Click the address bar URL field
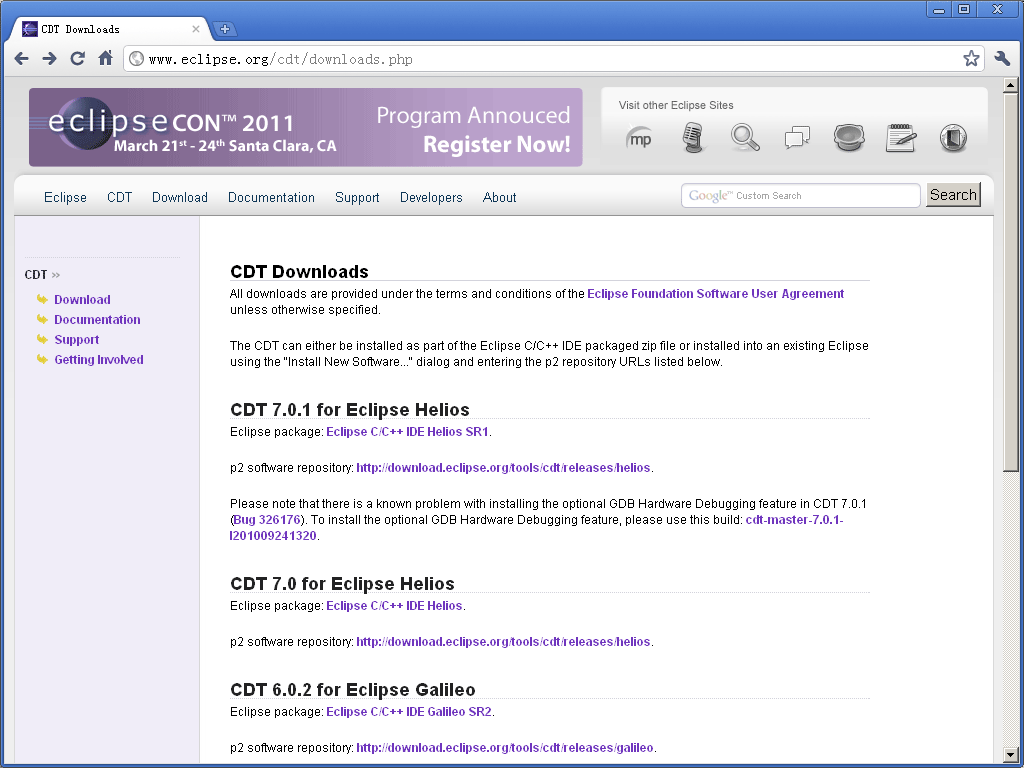This screenshot has width=1024, height=768. click(x=552, y=59)
